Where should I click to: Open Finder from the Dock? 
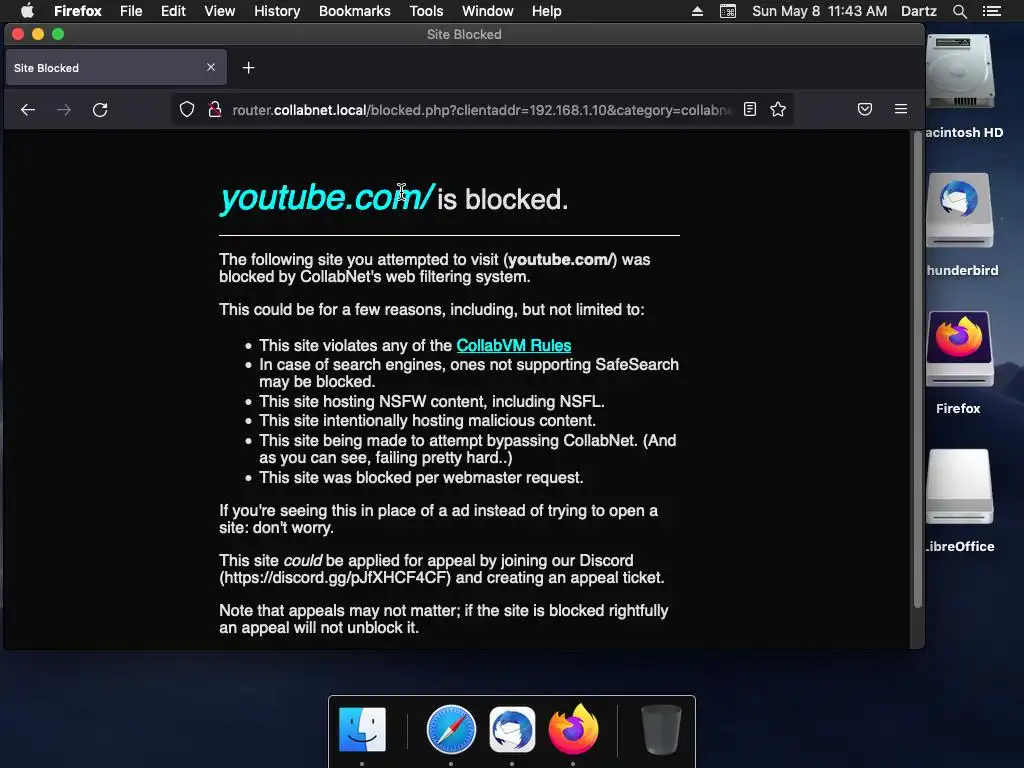[x=362, y=729]
